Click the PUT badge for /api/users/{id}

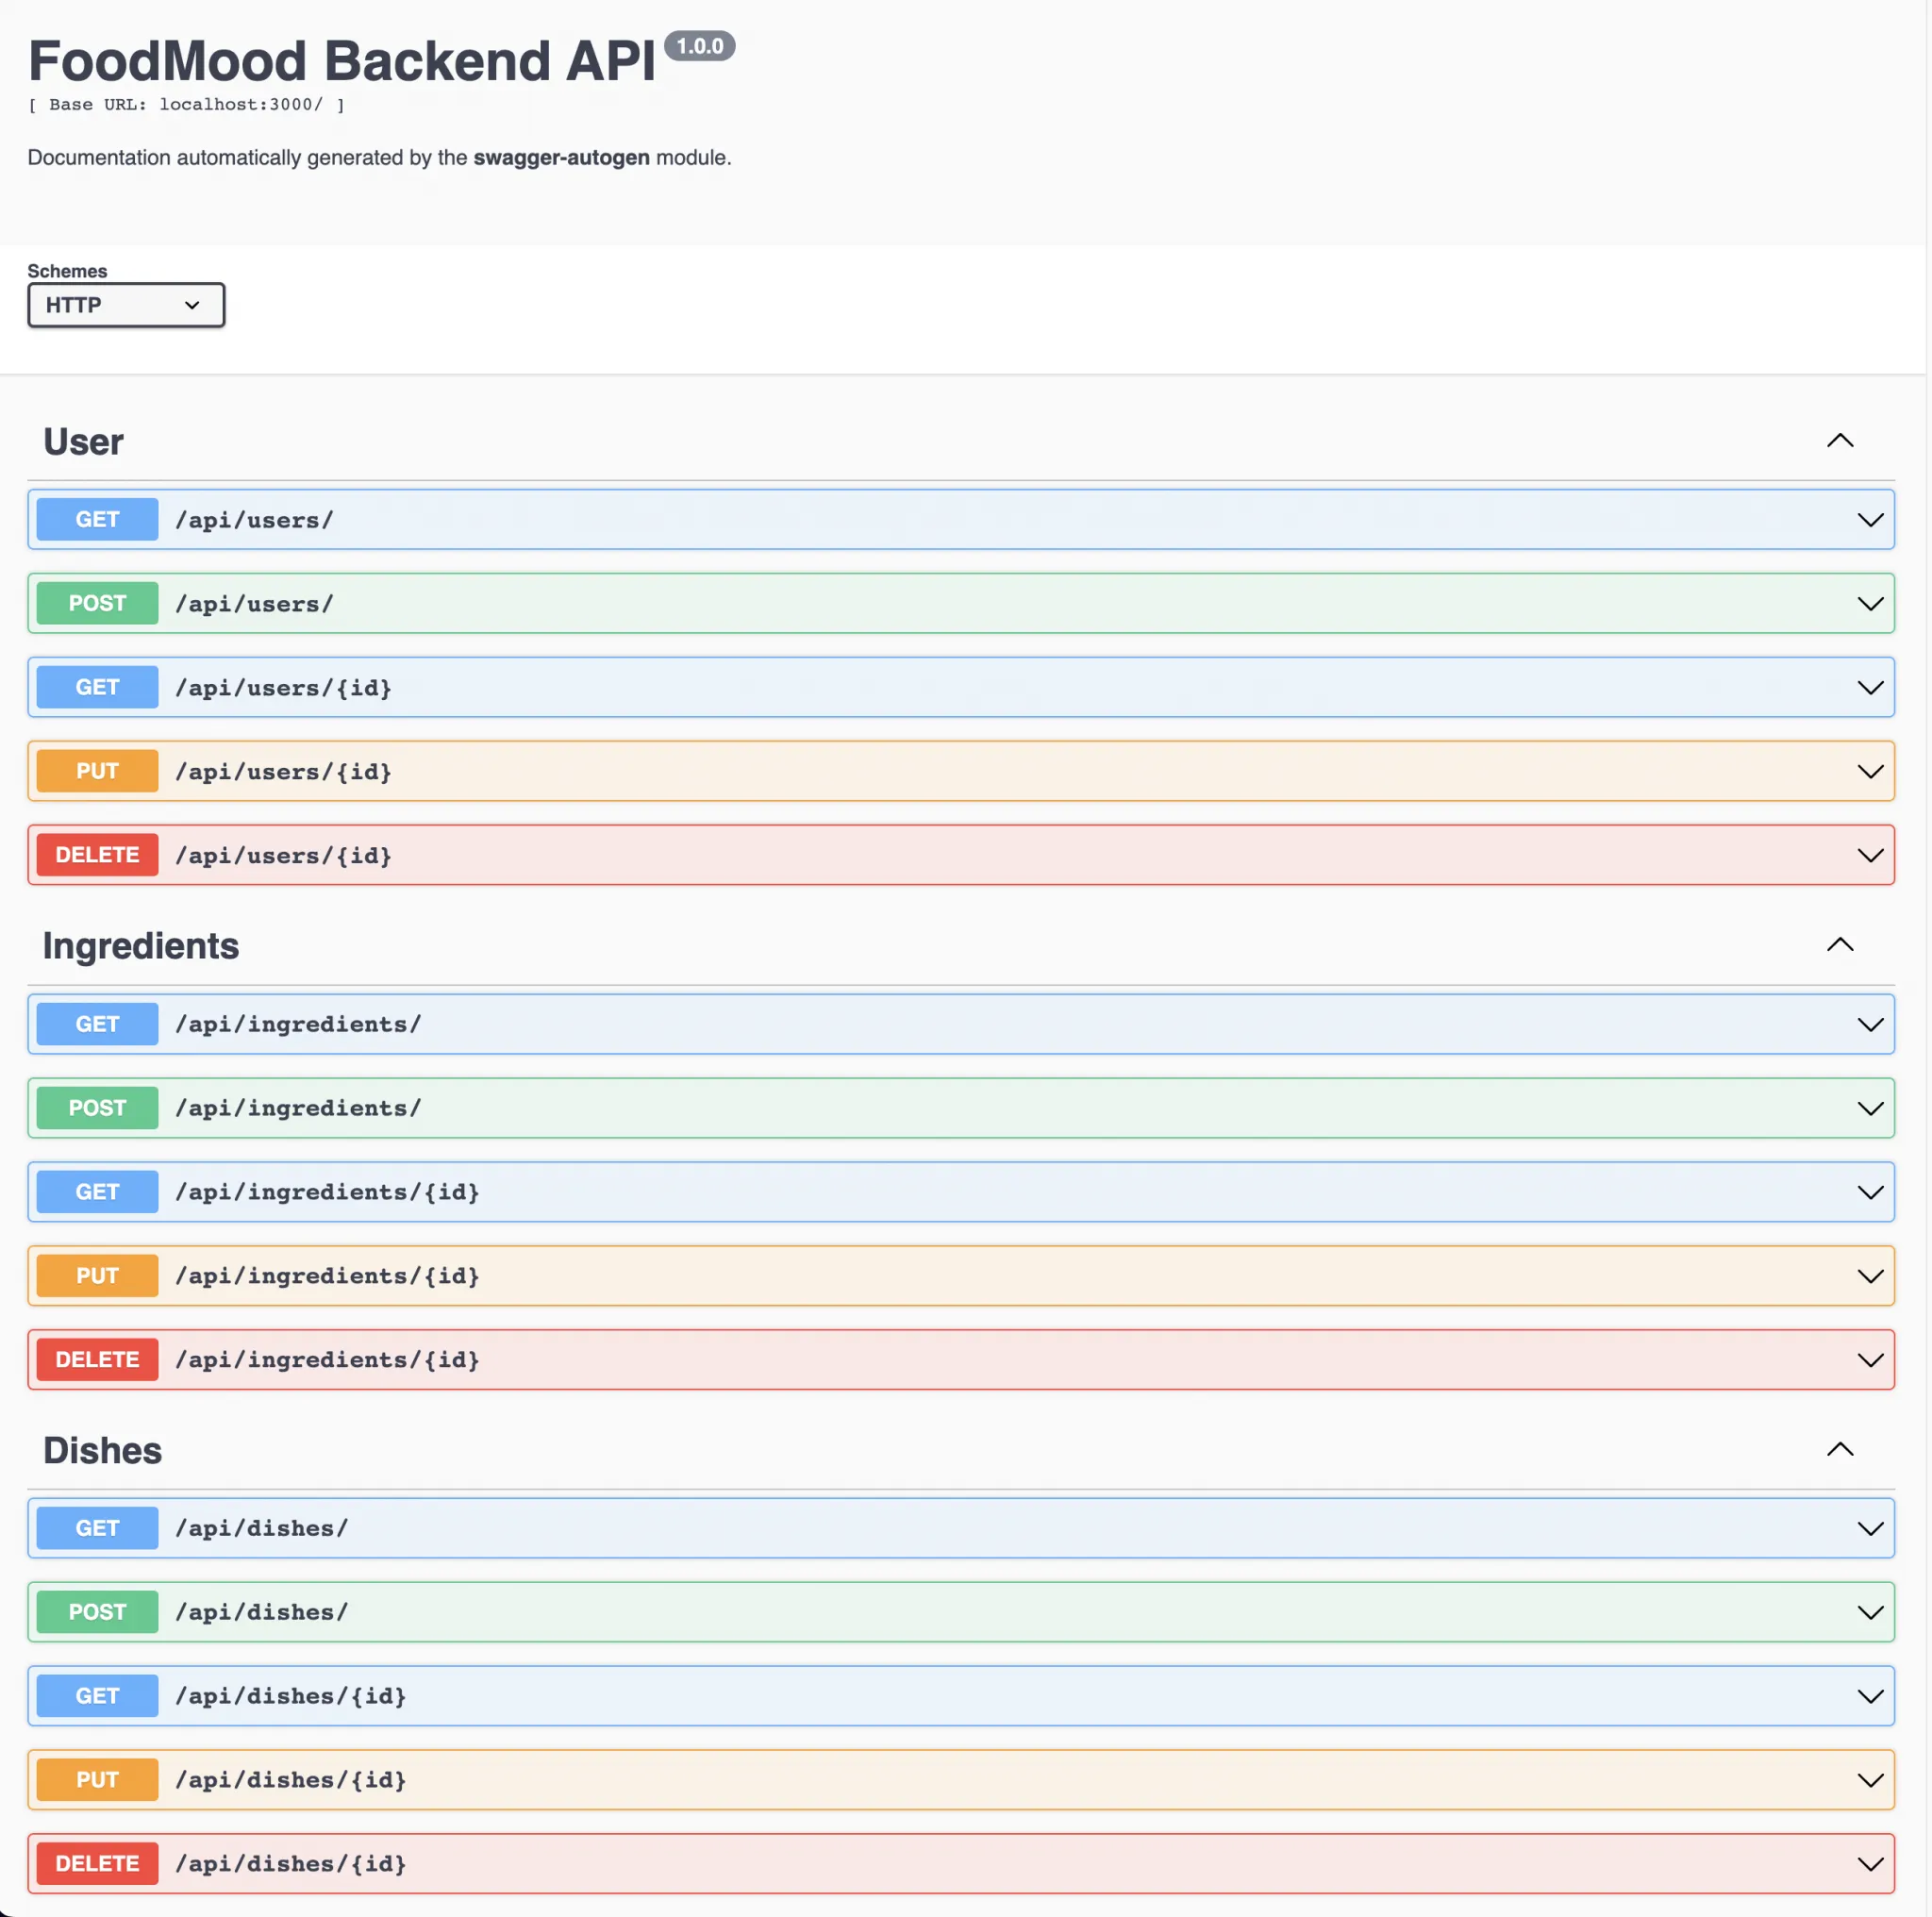[x=97, y=772]
